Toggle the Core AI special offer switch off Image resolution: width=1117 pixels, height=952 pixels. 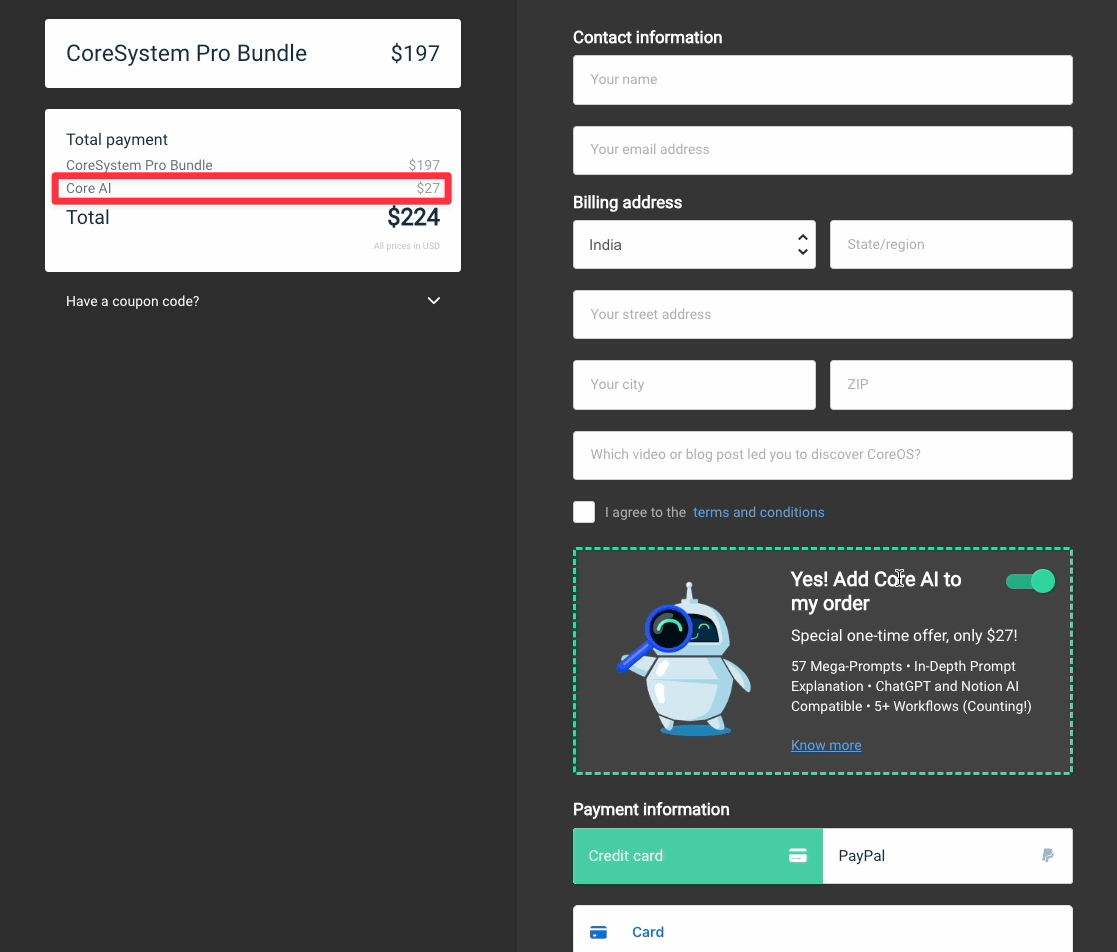coord(1030,580)
